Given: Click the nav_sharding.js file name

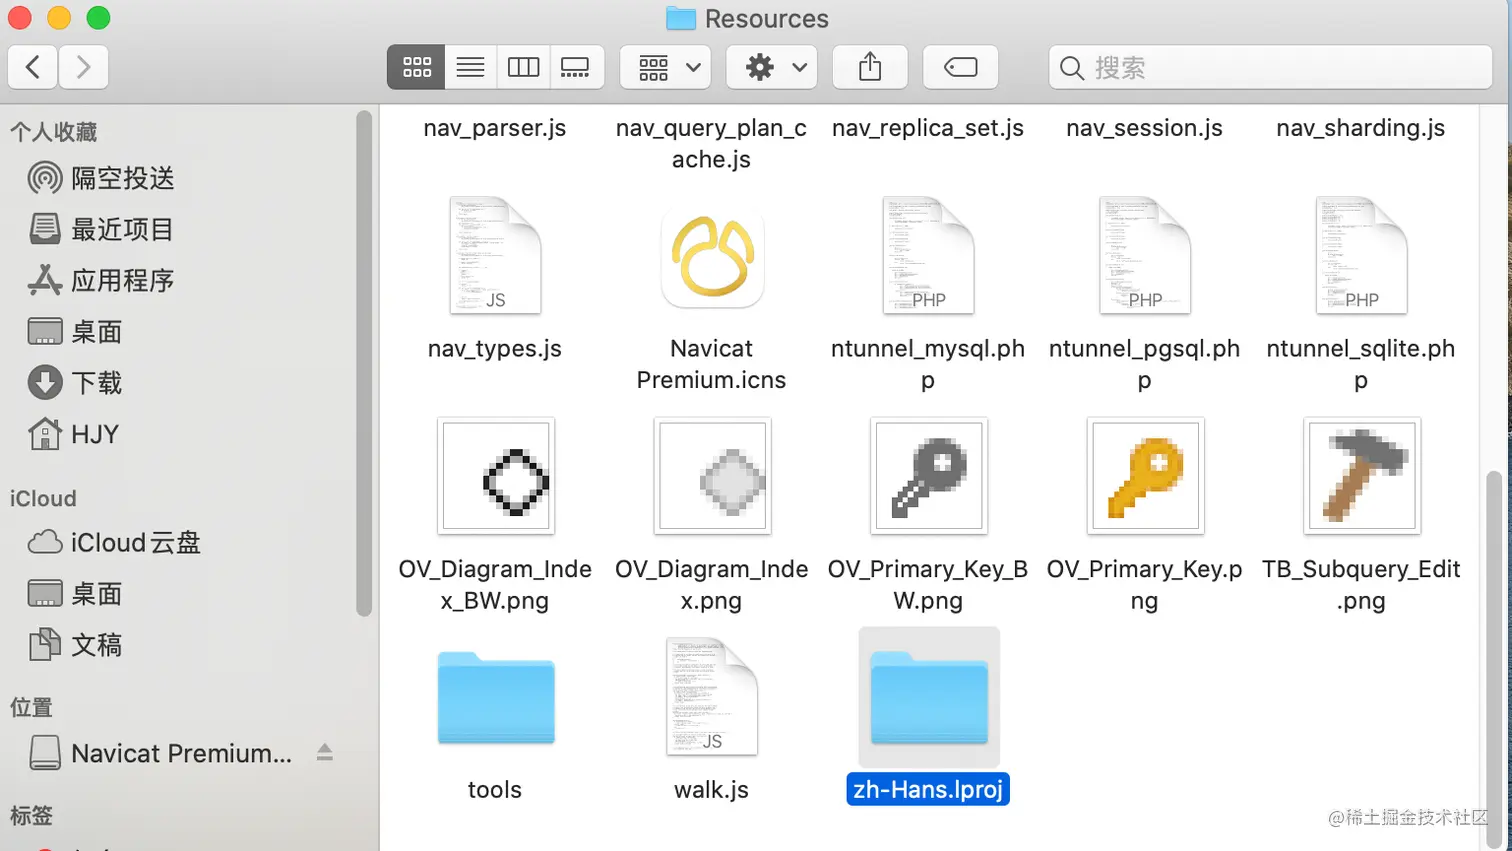Looking at the screenshot, I should point(1361,128).
